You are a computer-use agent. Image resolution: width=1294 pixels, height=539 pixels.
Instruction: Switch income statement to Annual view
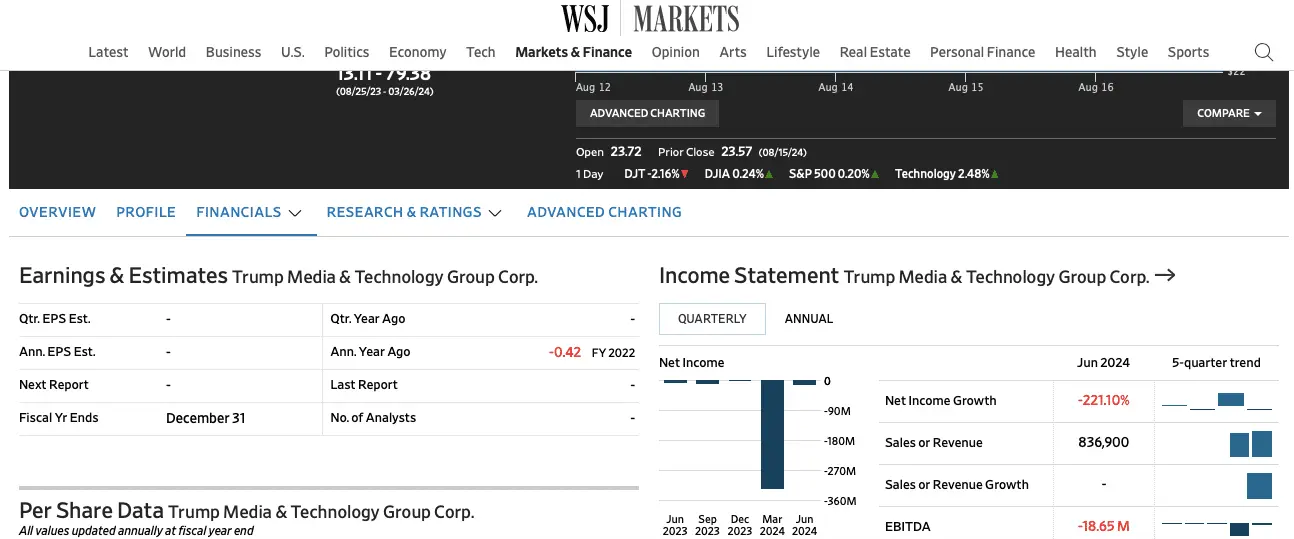tap(808, 319)
